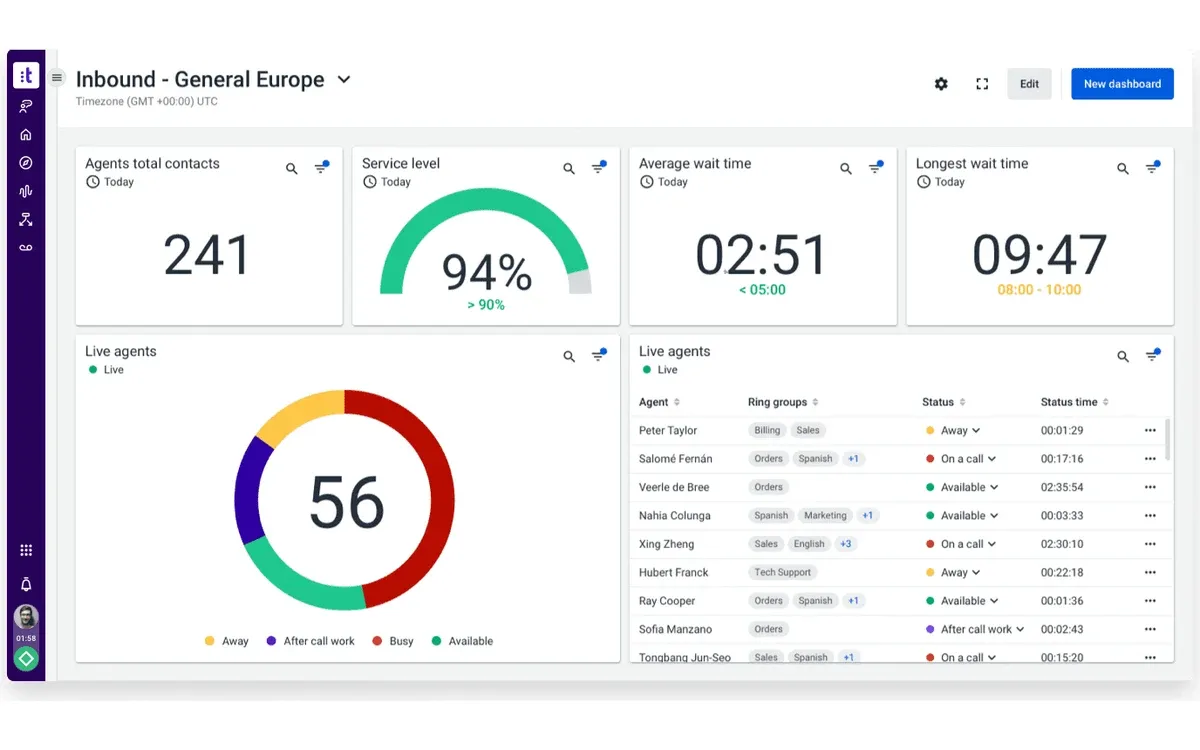The width and height of the screenshot is (1200, 750).
Task: Click the user avatar in sidebar
Action: click(26, 617)
